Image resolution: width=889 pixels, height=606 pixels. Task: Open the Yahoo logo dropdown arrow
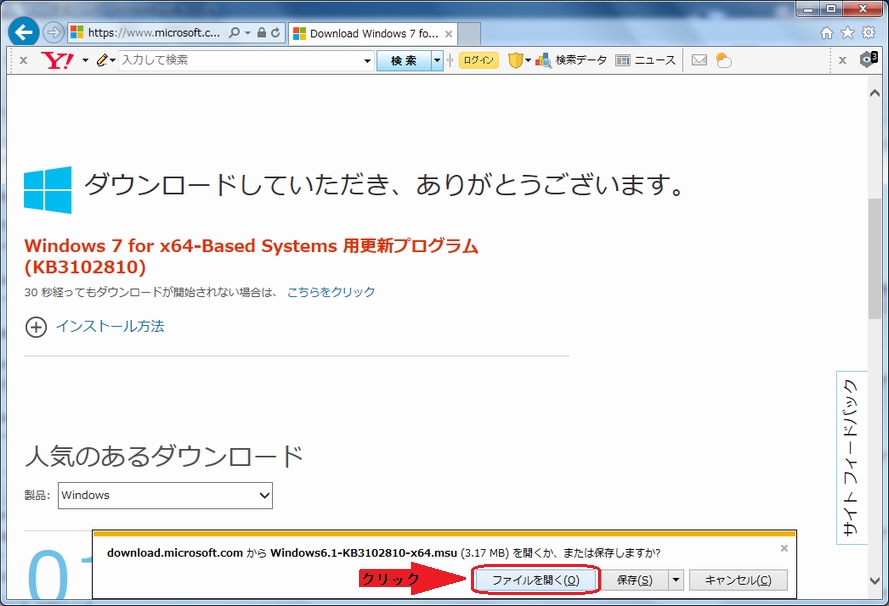(x=85, y=60)
